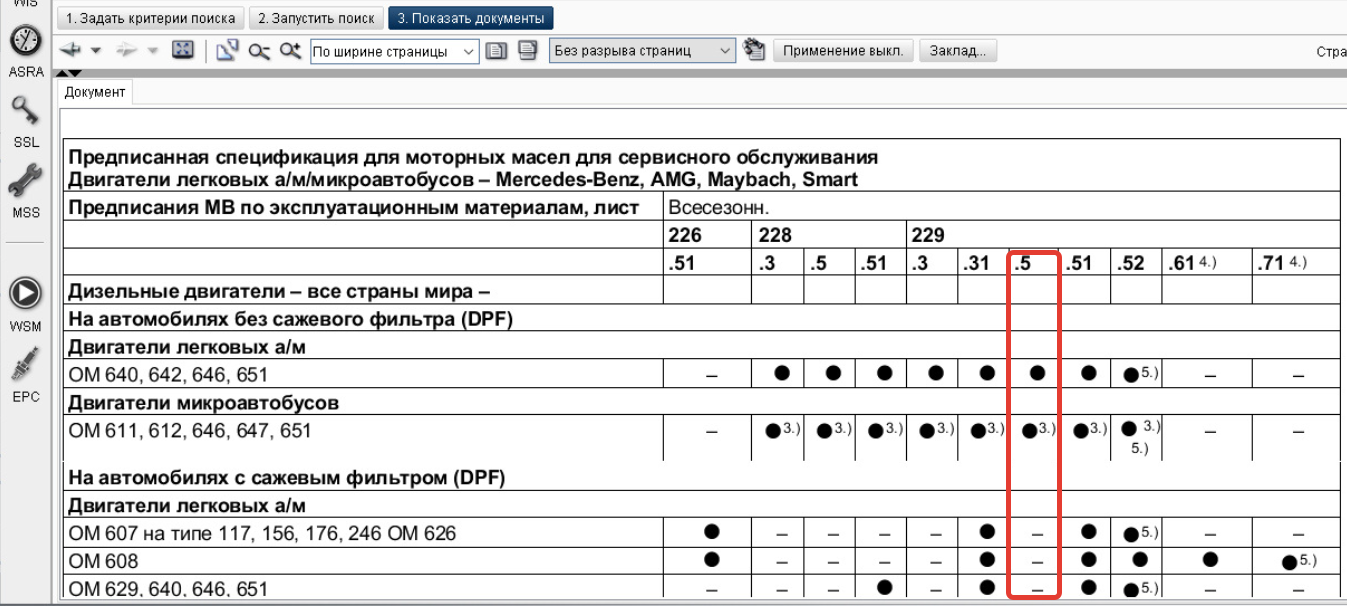The width and height of the screenshot is (1347, 608).
Task: Go forward with the right arrow icon
Action: (x=127, y=50)
